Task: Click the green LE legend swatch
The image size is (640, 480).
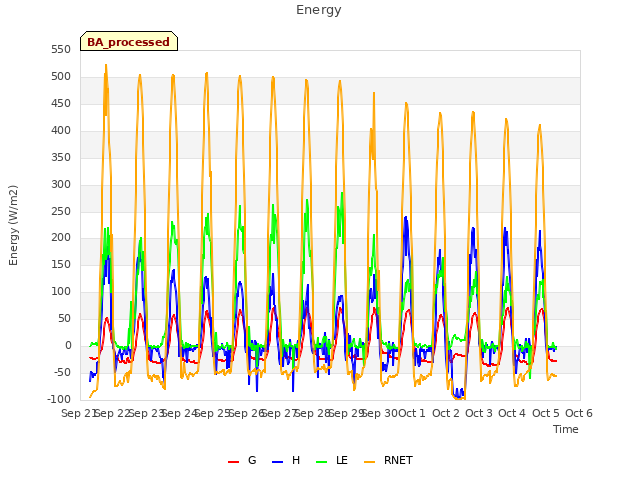Action: (x=322, y=462)
